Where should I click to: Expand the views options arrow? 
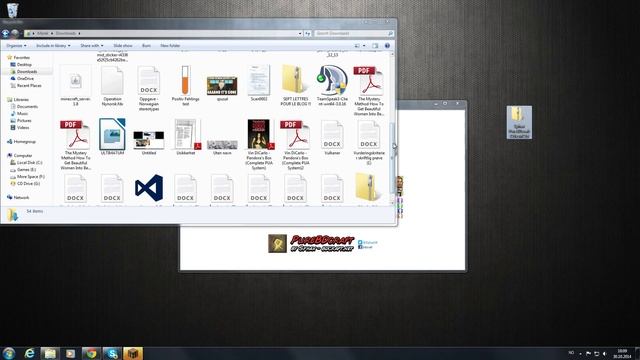[x=364, y=46]
